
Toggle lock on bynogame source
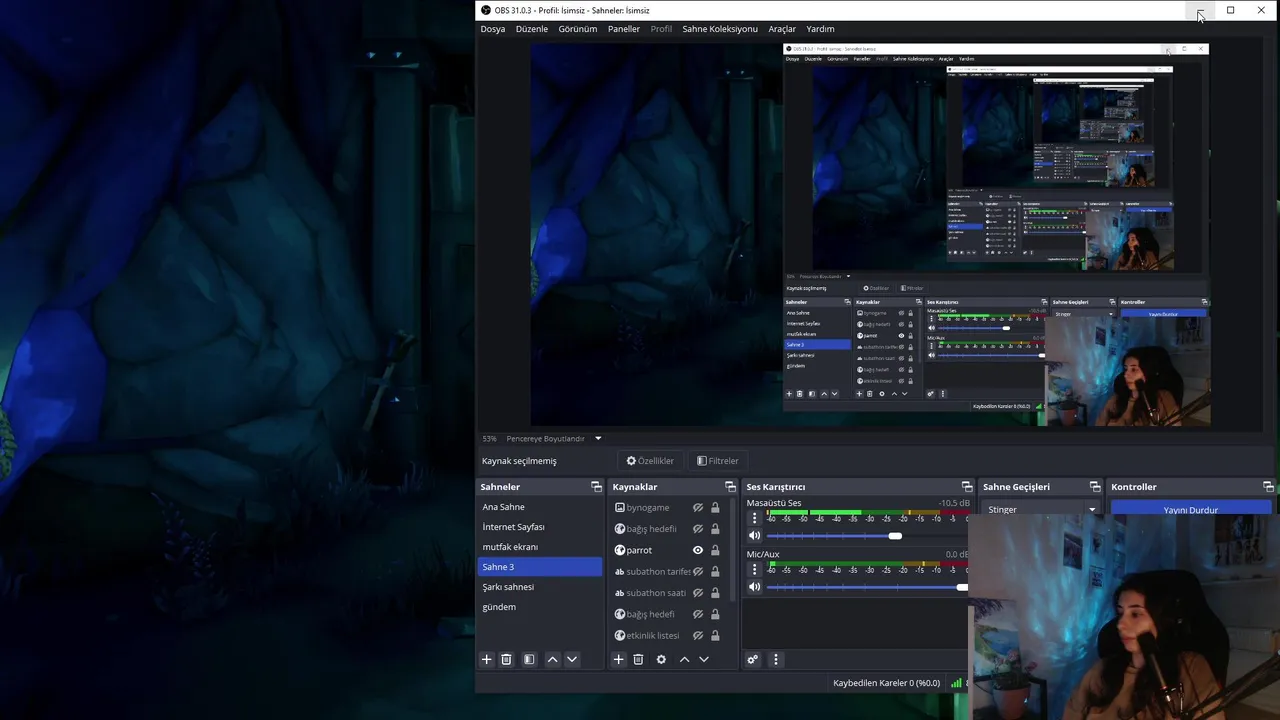(x=715, y=508)
